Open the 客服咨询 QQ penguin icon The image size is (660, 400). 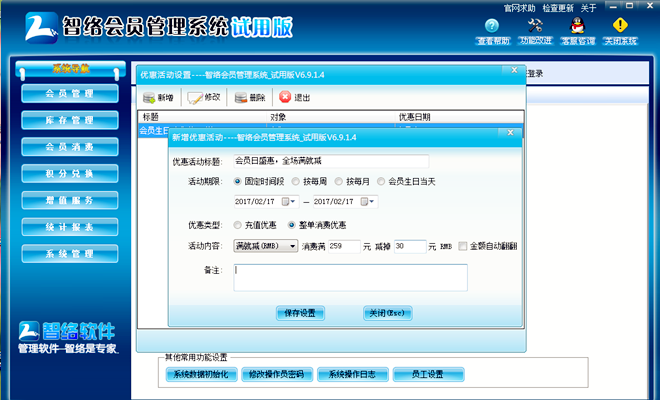pos(578,26)
